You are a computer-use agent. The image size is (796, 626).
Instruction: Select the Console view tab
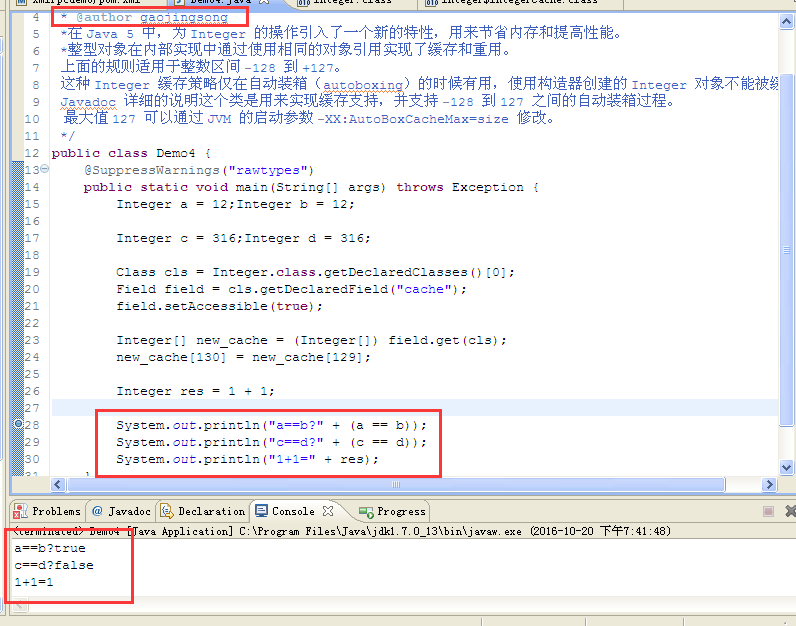click(293, 511)
